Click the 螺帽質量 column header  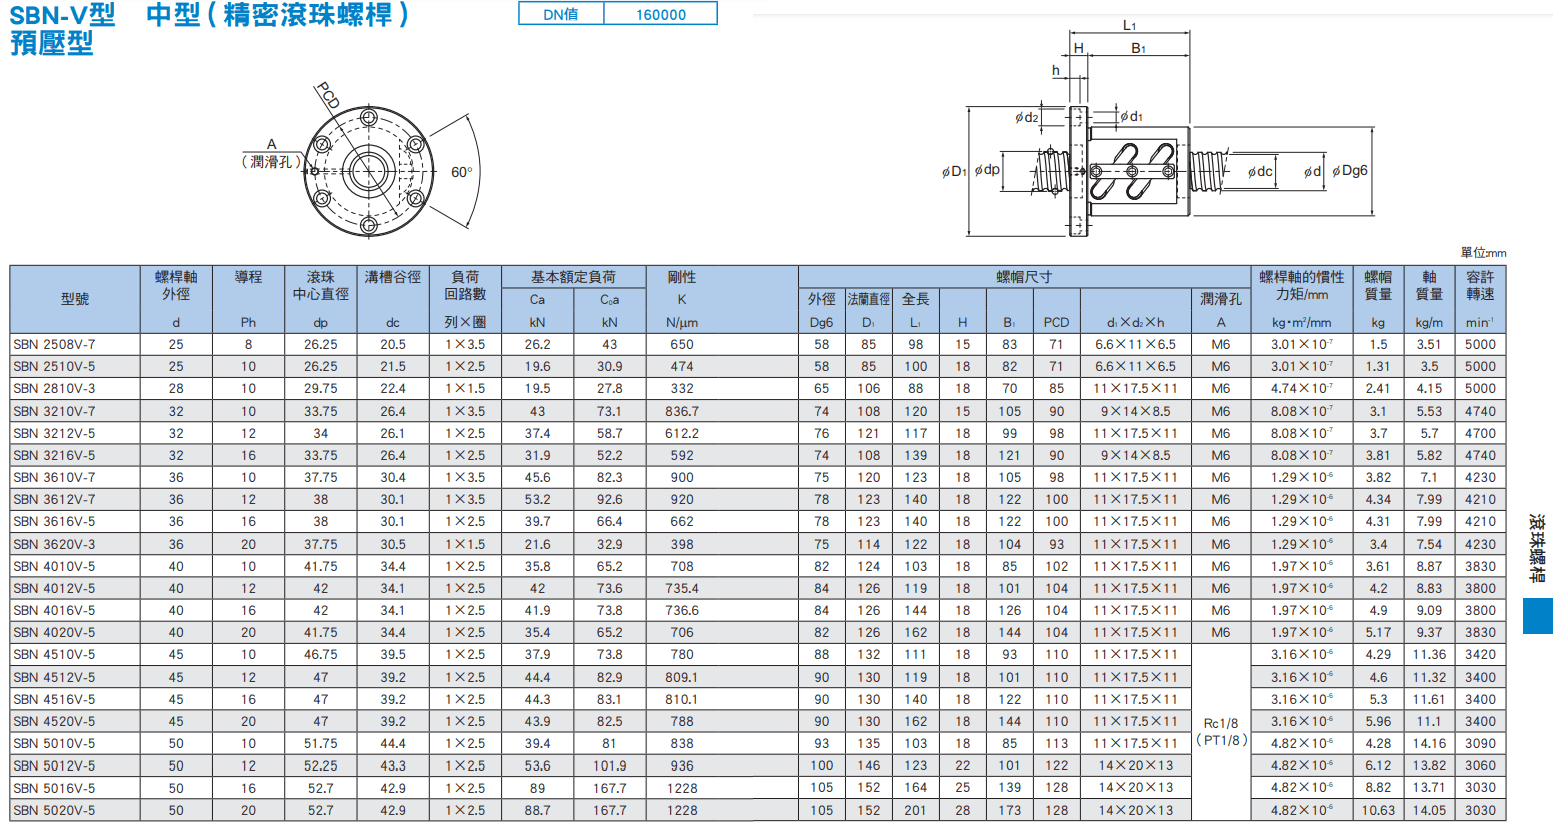(1378, 299)
